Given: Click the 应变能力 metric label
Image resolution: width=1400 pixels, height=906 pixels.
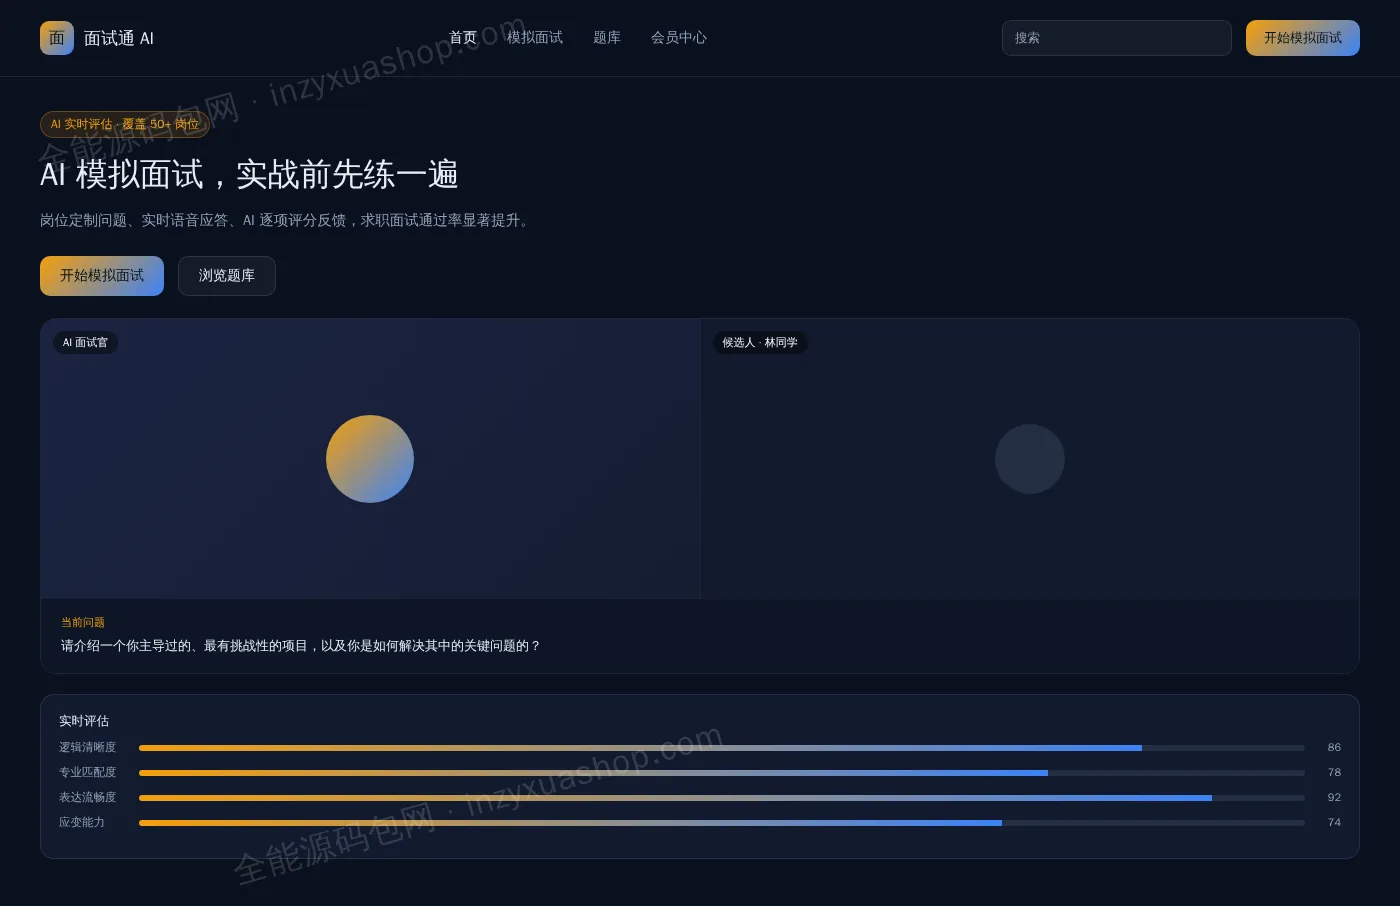Looking at the screenshot, I should 82,823.
